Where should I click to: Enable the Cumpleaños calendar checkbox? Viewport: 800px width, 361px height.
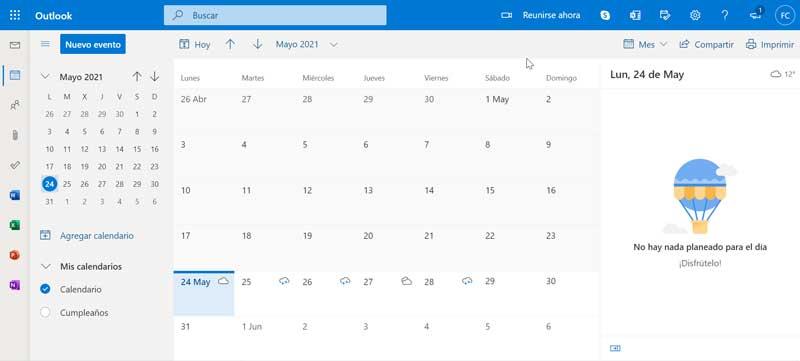[45, 313]
